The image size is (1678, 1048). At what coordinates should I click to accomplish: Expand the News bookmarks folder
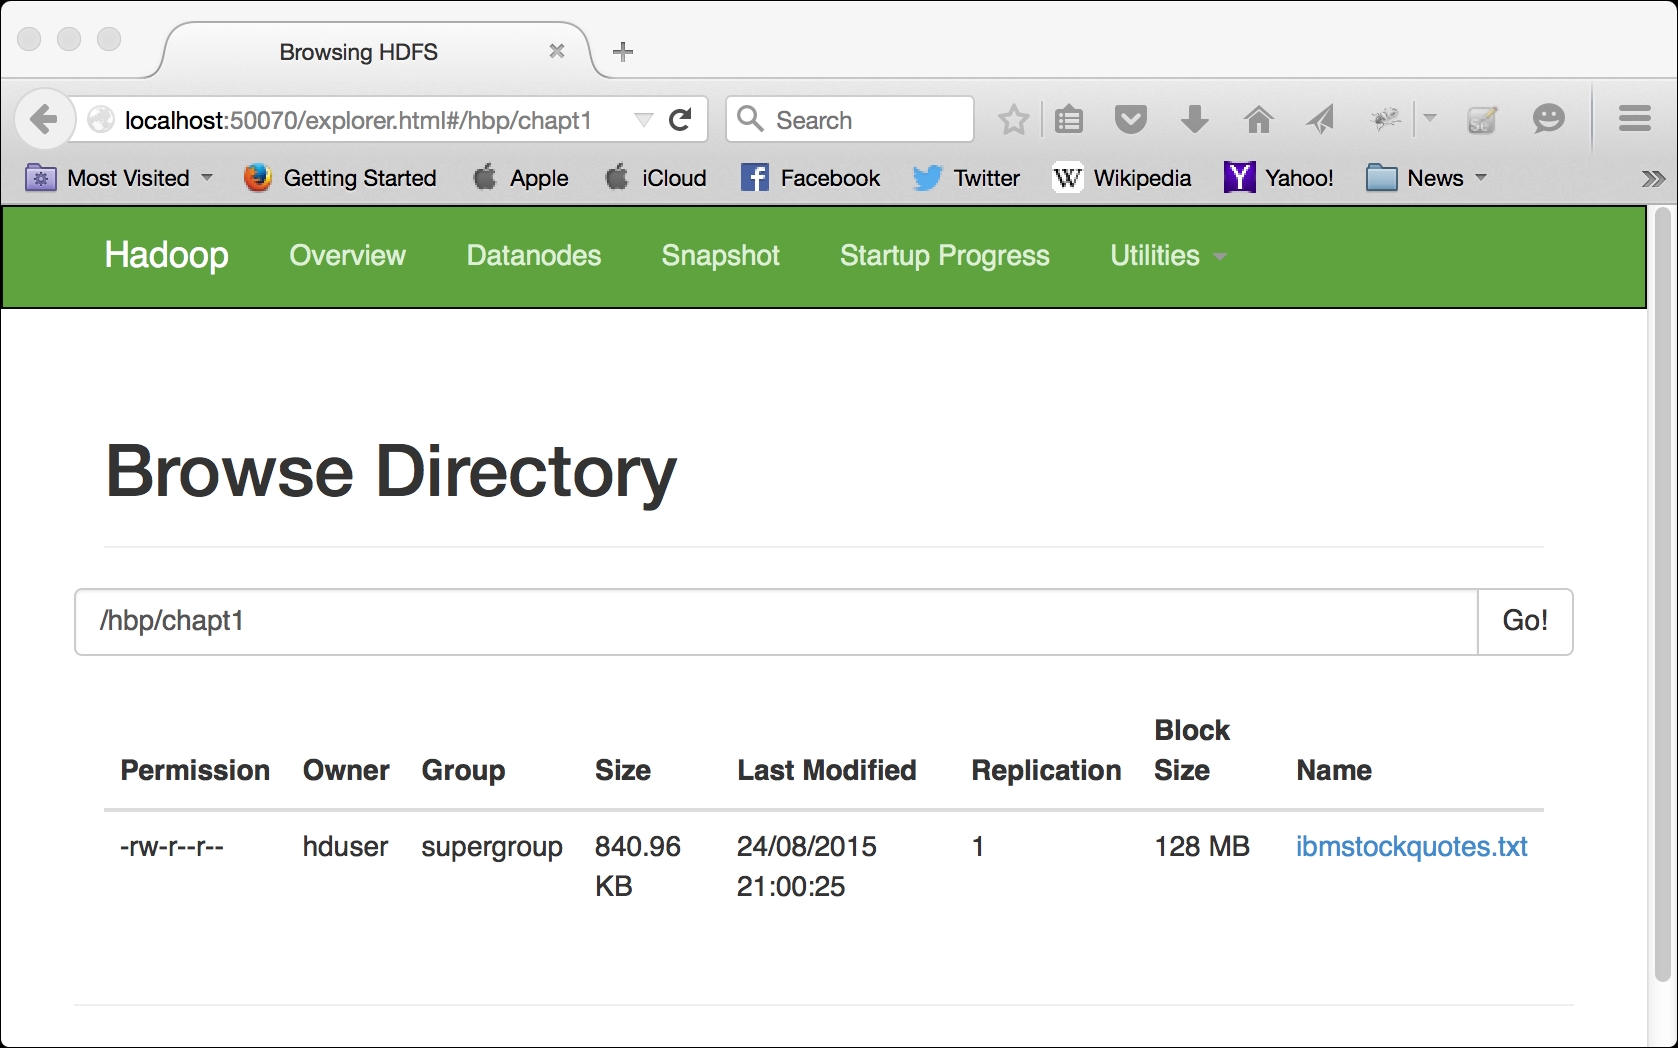pyautogui.click(x=1427, y=178)
